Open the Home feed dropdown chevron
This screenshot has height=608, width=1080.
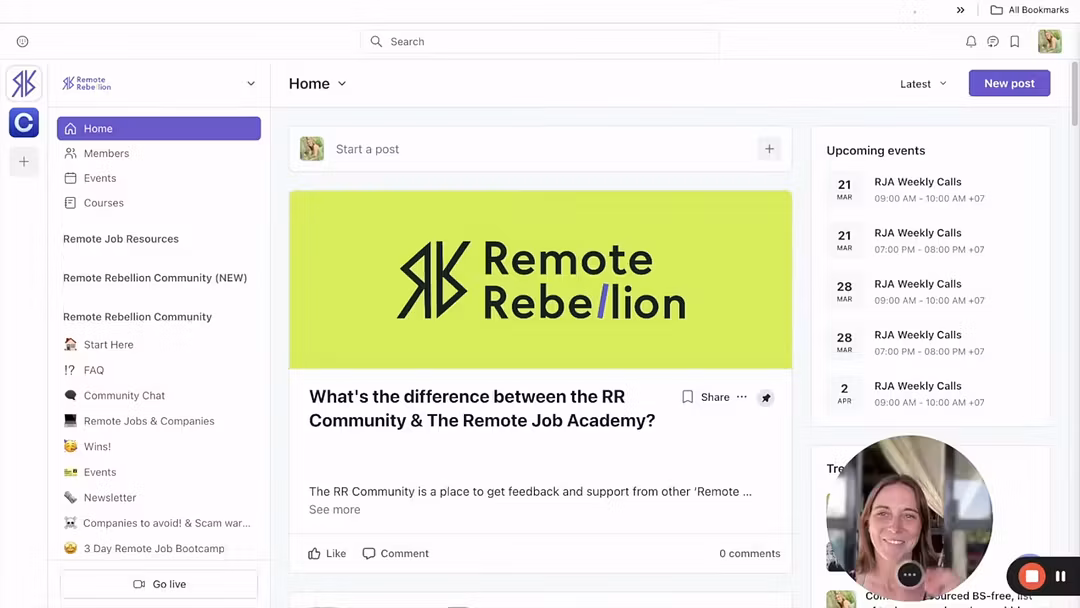pos(342,84)
